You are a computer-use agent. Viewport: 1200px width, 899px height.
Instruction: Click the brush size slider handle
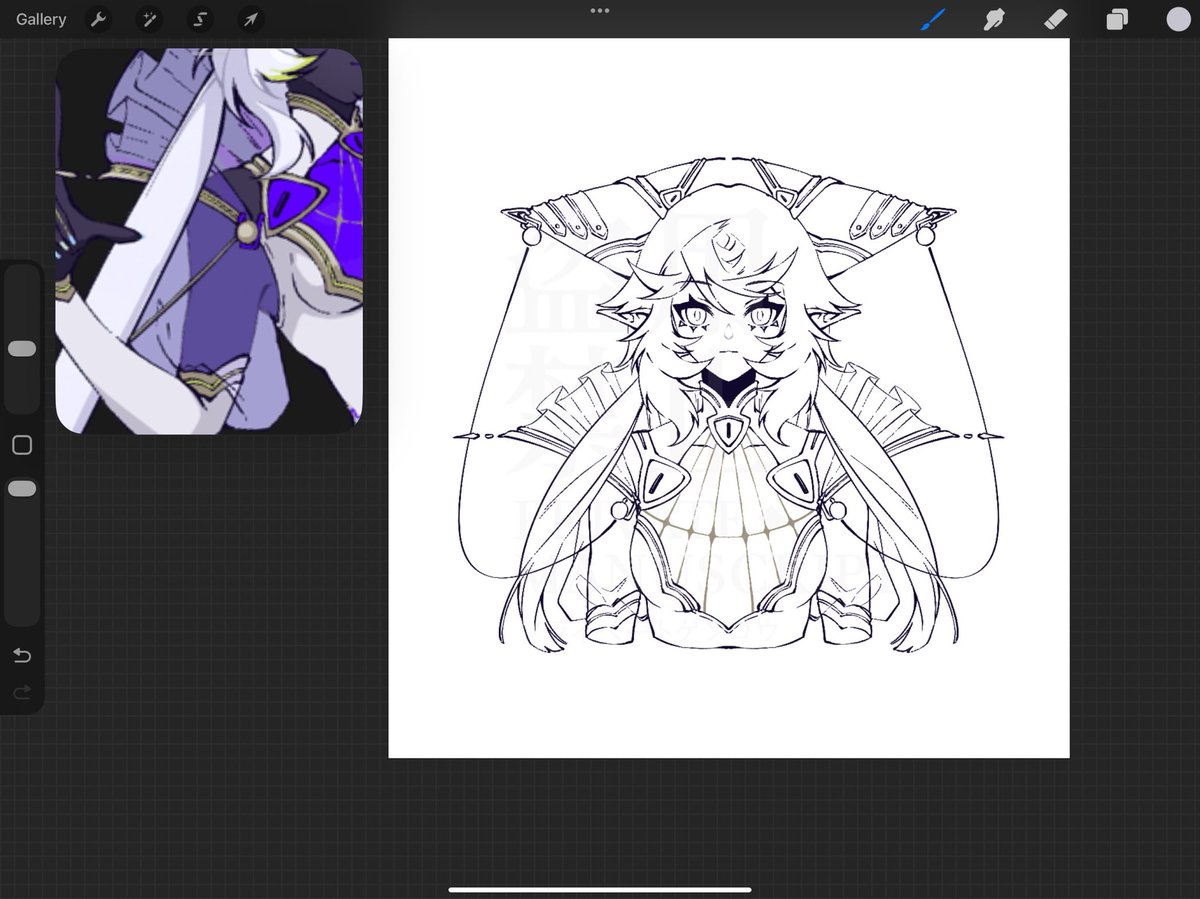click(22, 348)
